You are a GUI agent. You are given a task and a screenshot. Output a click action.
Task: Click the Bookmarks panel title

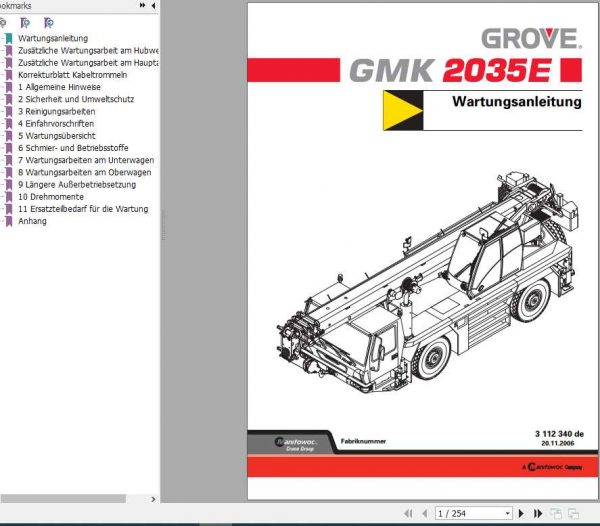[x=15, y=6]
